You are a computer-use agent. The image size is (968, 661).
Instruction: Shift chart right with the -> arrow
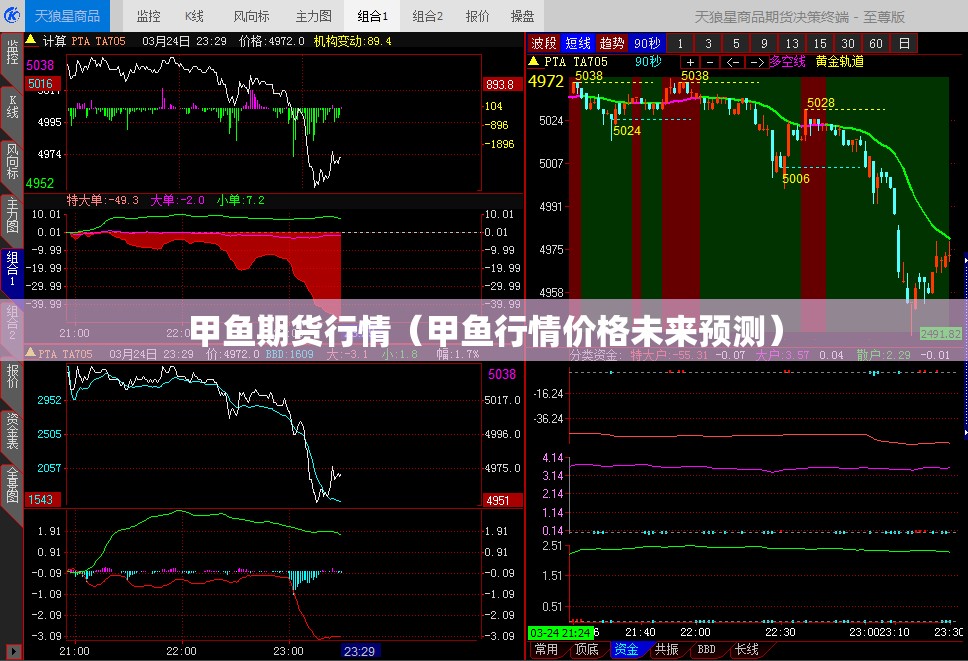(x=756, y=62)
